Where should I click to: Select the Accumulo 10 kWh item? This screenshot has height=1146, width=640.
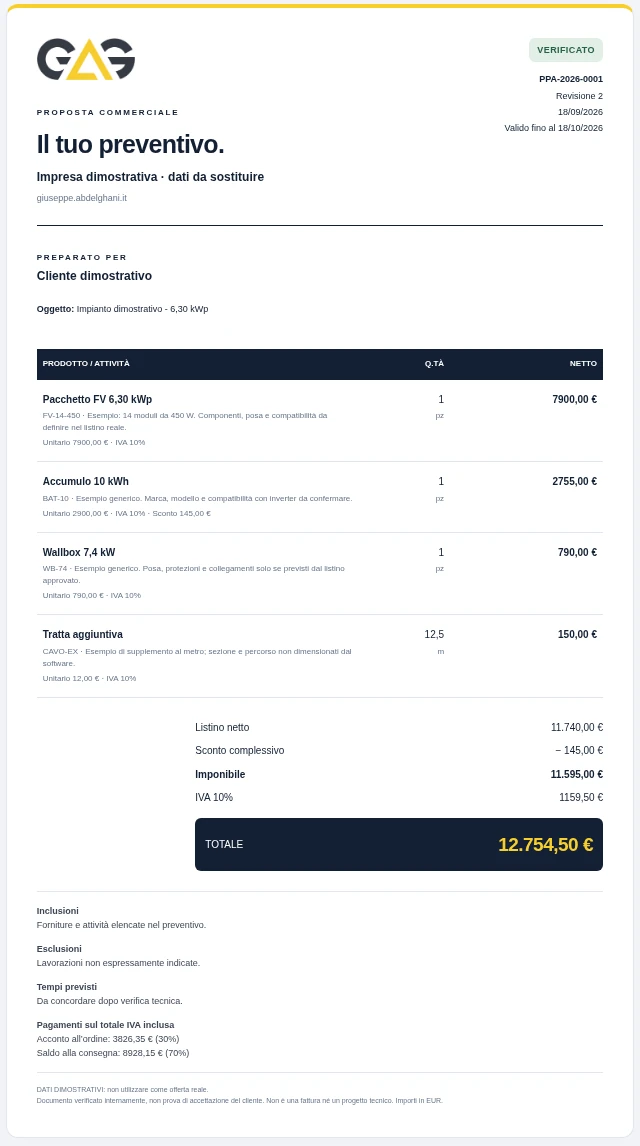point(320,497)
